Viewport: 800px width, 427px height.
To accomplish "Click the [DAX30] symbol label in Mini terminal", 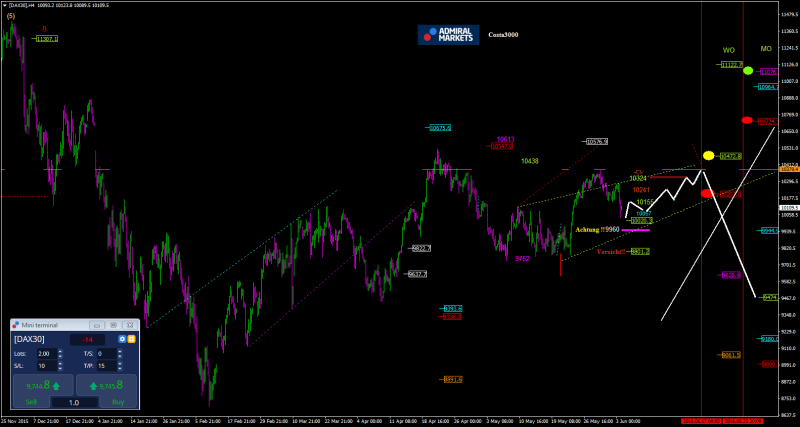I will coord(29,339).
